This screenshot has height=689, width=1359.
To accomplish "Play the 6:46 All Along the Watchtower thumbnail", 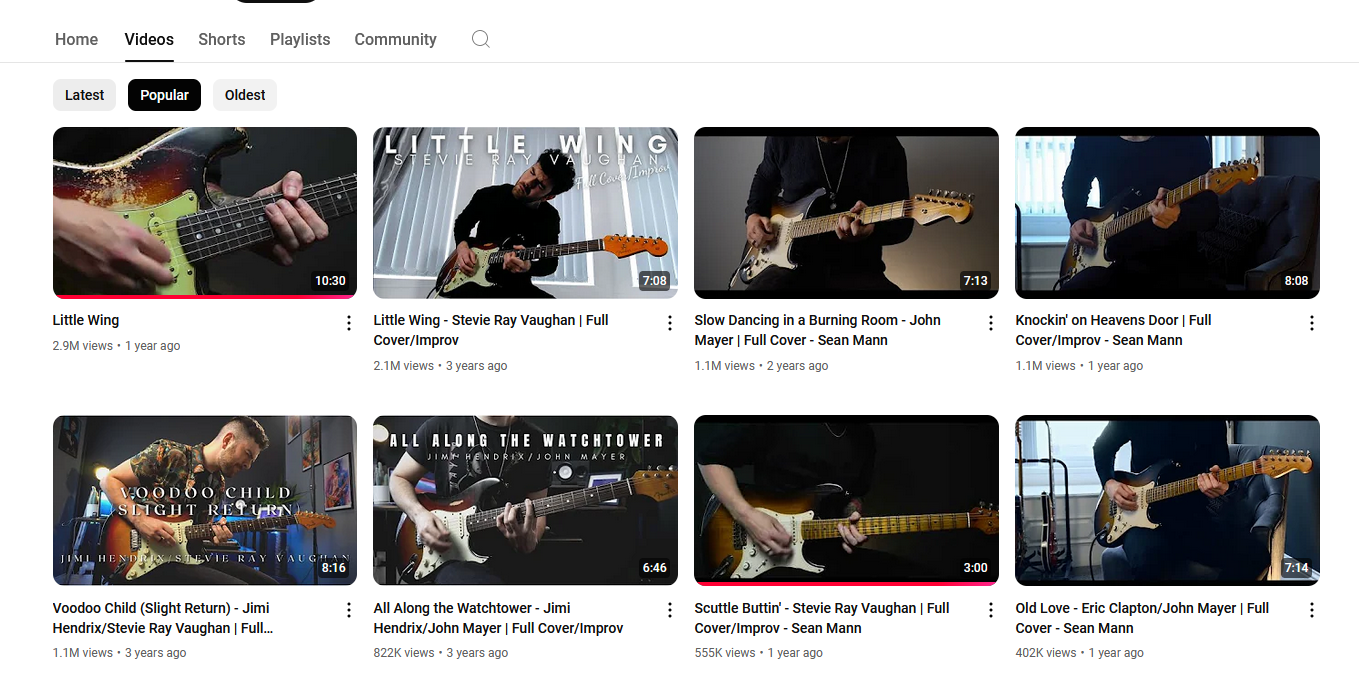I will [526, 500].
